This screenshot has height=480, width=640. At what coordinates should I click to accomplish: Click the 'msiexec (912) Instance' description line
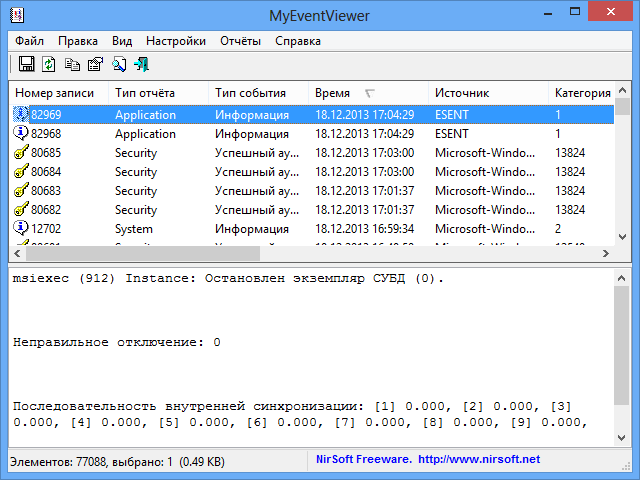pyautogui.click(x=228, y=278)
